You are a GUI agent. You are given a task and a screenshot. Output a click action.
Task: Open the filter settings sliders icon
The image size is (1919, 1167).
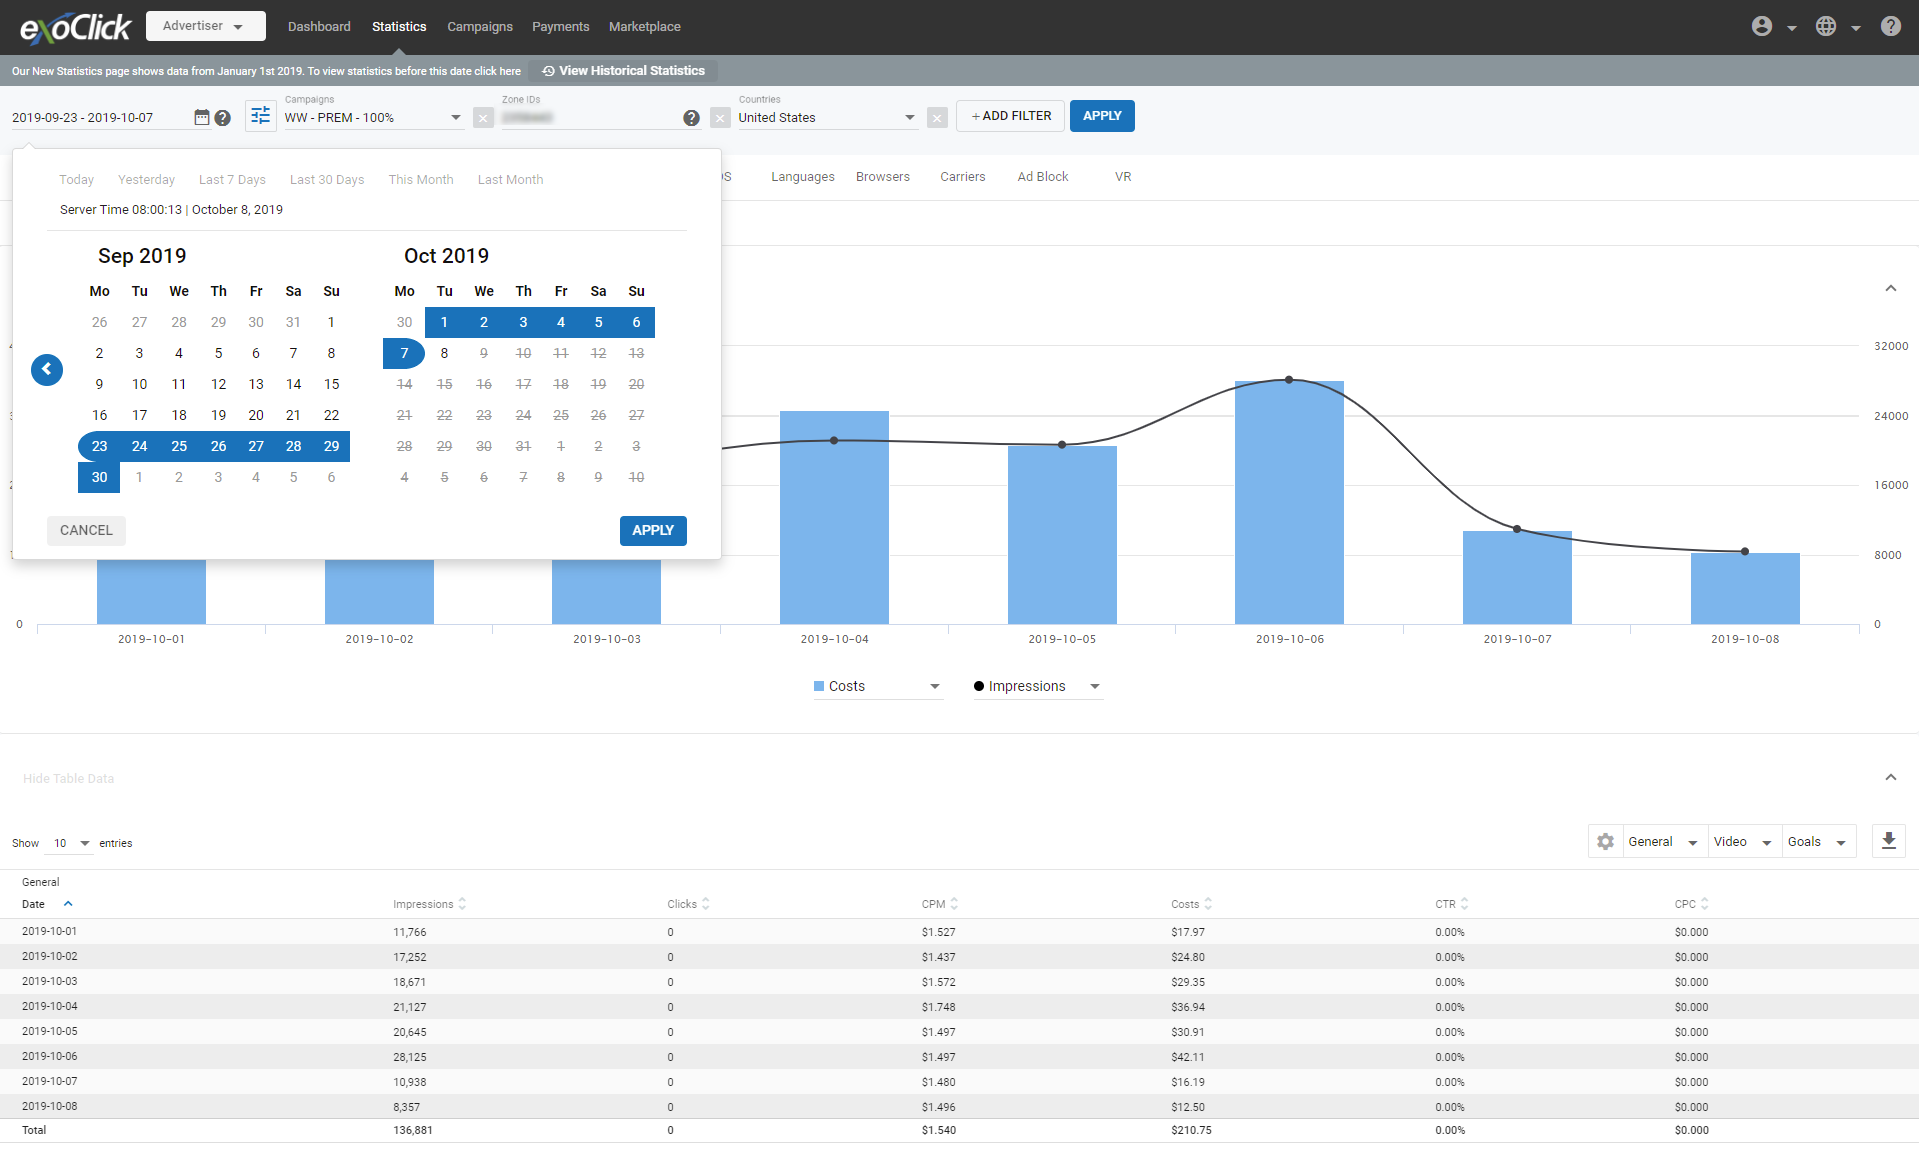pos(260,116)
